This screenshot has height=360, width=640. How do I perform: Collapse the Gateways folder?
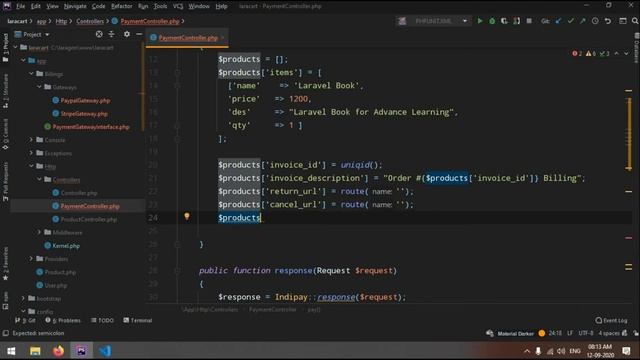(x=40, y=87)
